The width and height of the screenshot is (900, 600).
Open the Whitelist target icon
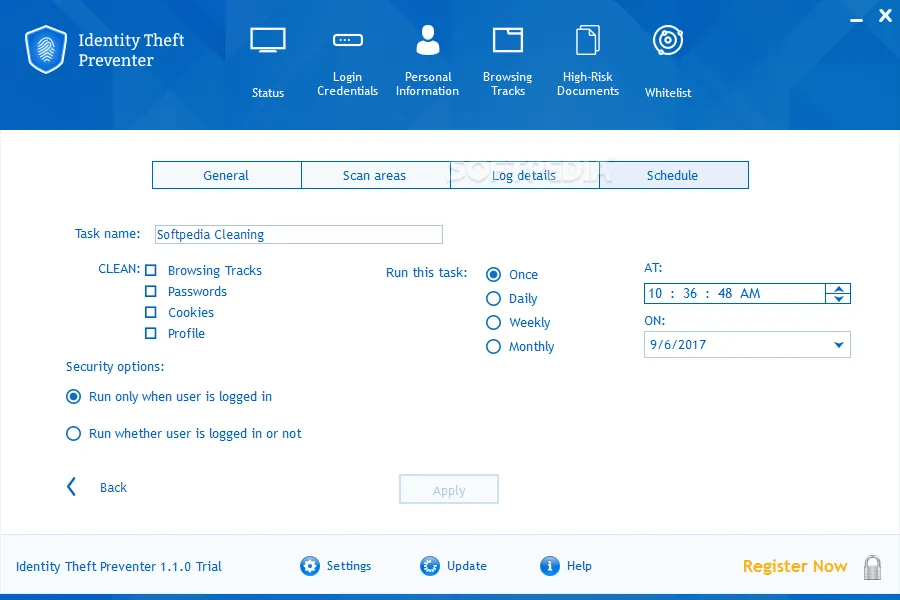[x=668, y=40]
